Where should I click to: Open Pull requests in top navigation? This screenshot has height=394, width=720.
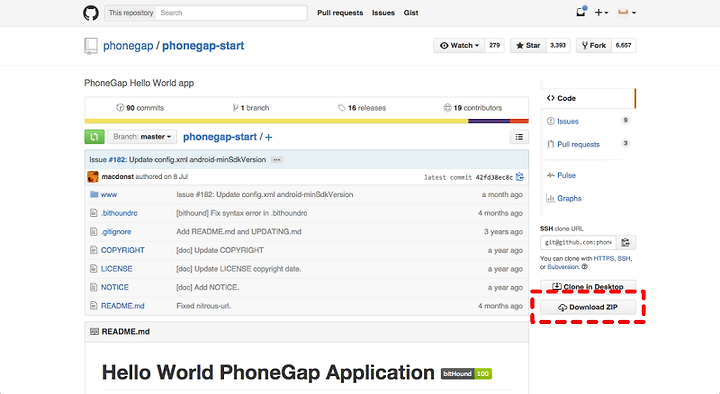pyautogui.click(x=340, y=13)
